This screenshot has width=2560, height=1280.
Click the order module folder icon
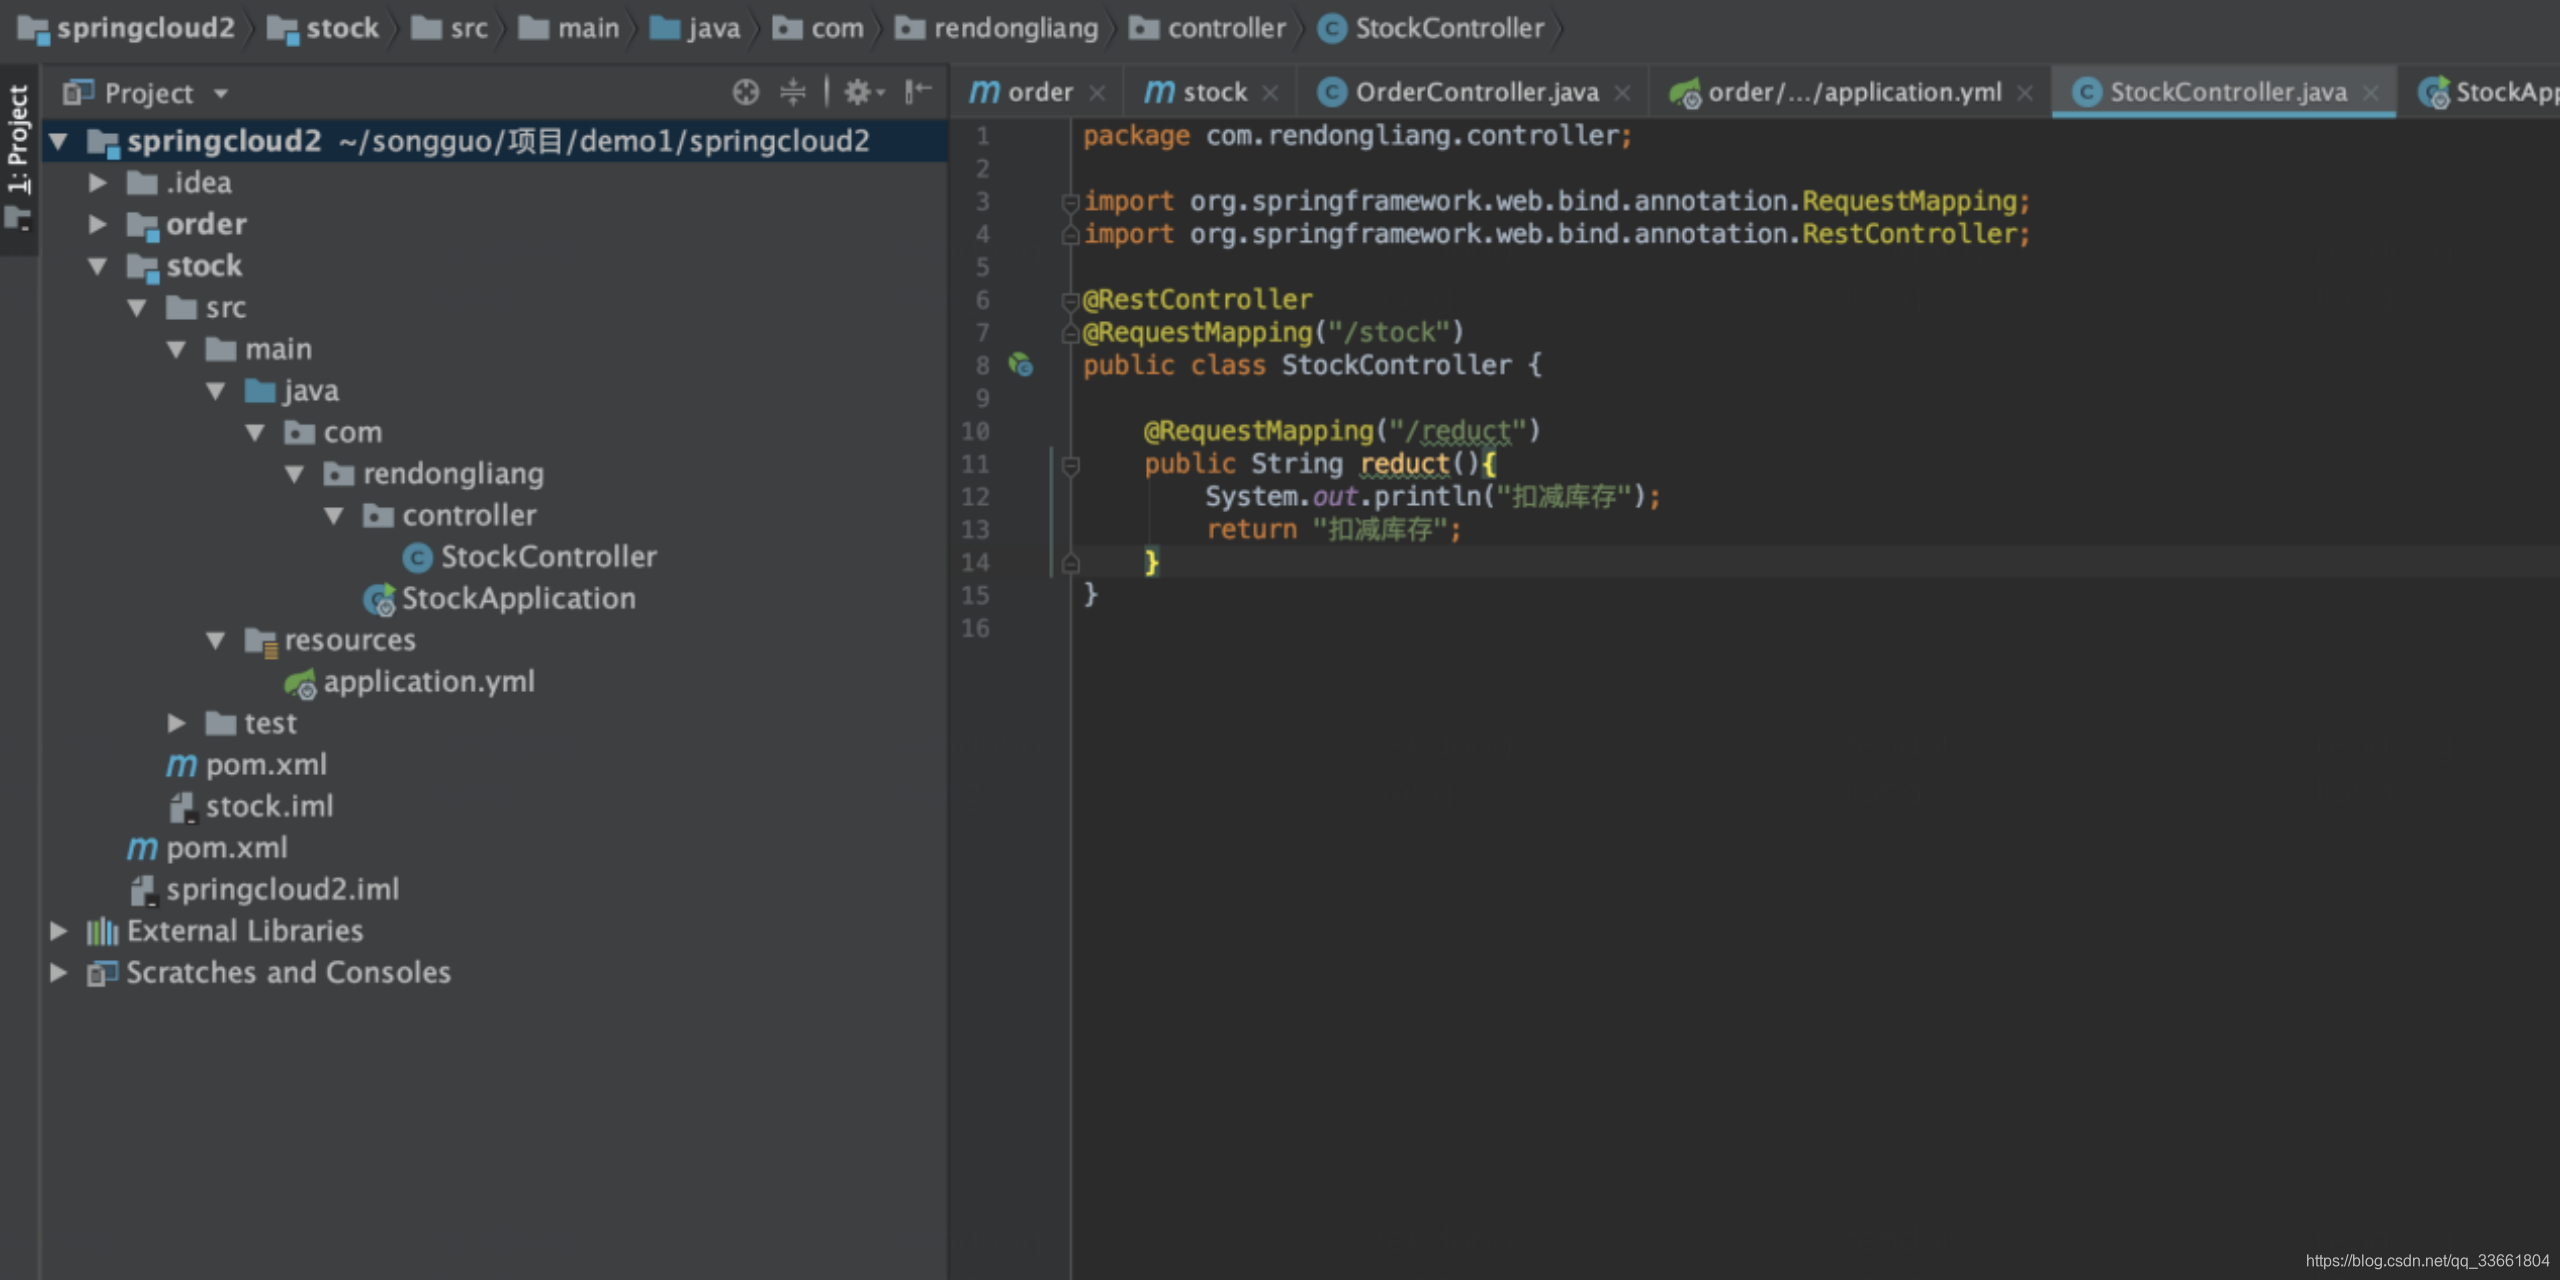tap(143, 226)
